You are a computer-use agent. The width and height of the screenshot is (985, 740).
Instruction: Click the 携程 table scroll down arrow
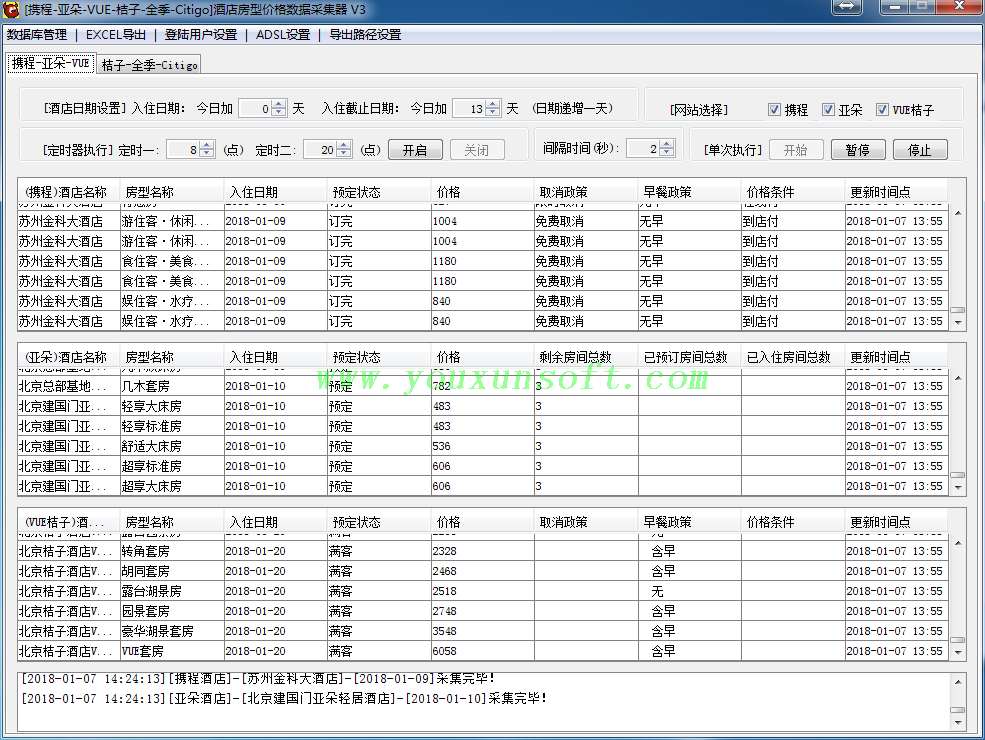pos(958,322)
